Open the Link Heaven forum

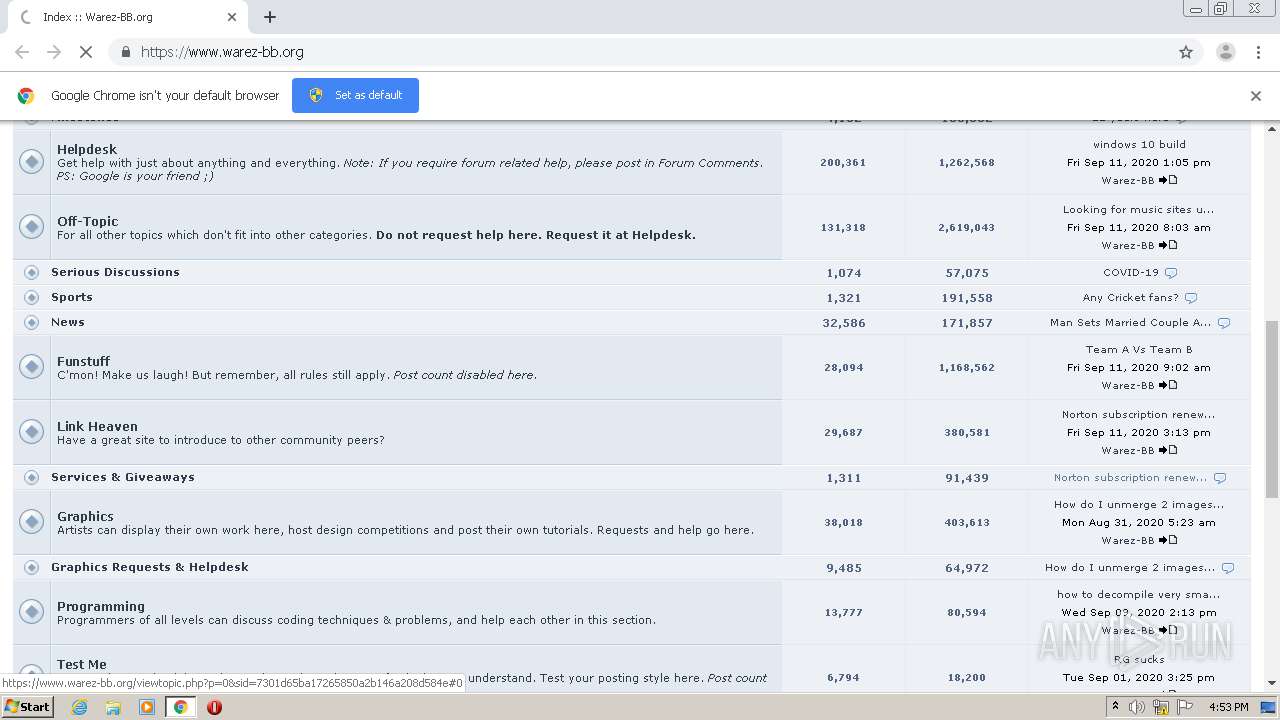[x=97, y=426]
